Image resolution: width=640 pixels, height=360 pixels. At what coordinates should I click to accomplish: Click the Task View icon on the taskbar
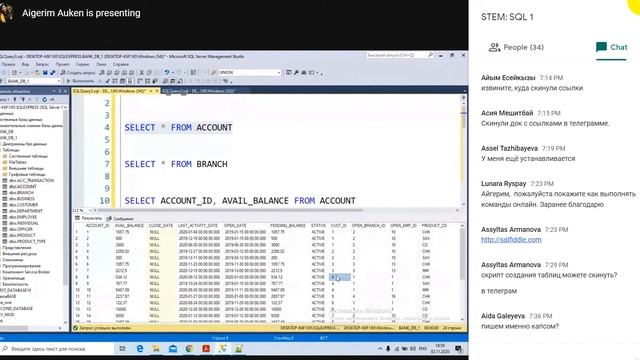pos(122,349)
